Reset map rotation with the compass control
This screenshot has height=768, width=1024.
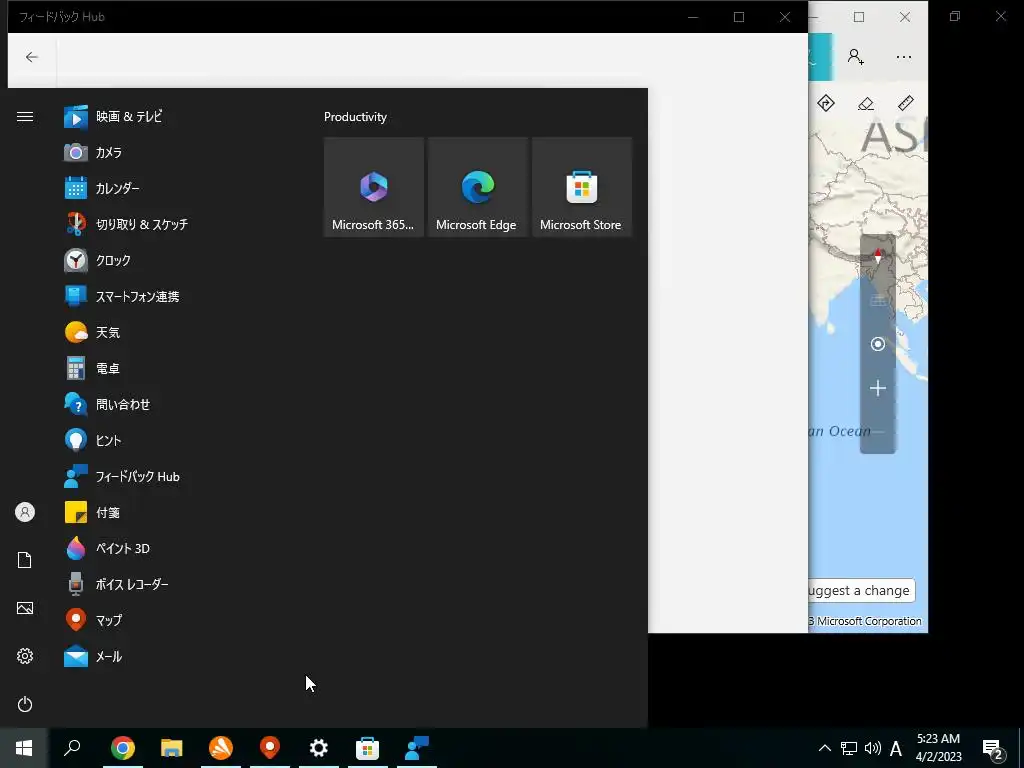[878, 257]
